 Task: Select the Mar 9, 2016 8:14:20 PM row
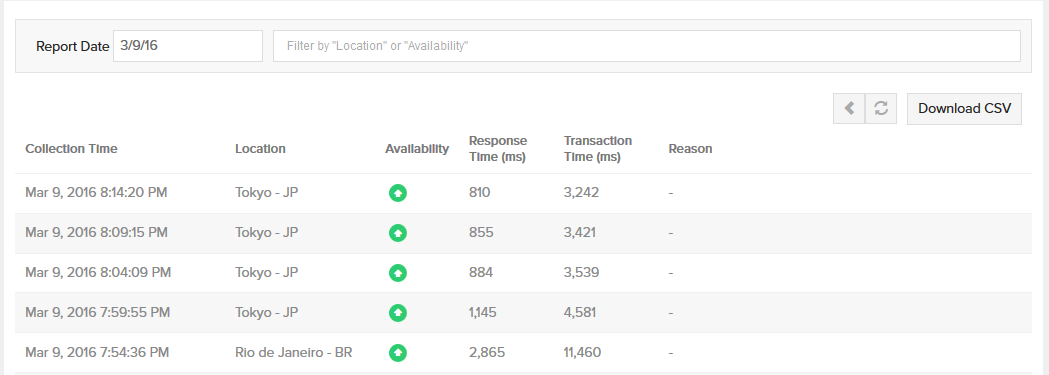click(x=523, y=193)
